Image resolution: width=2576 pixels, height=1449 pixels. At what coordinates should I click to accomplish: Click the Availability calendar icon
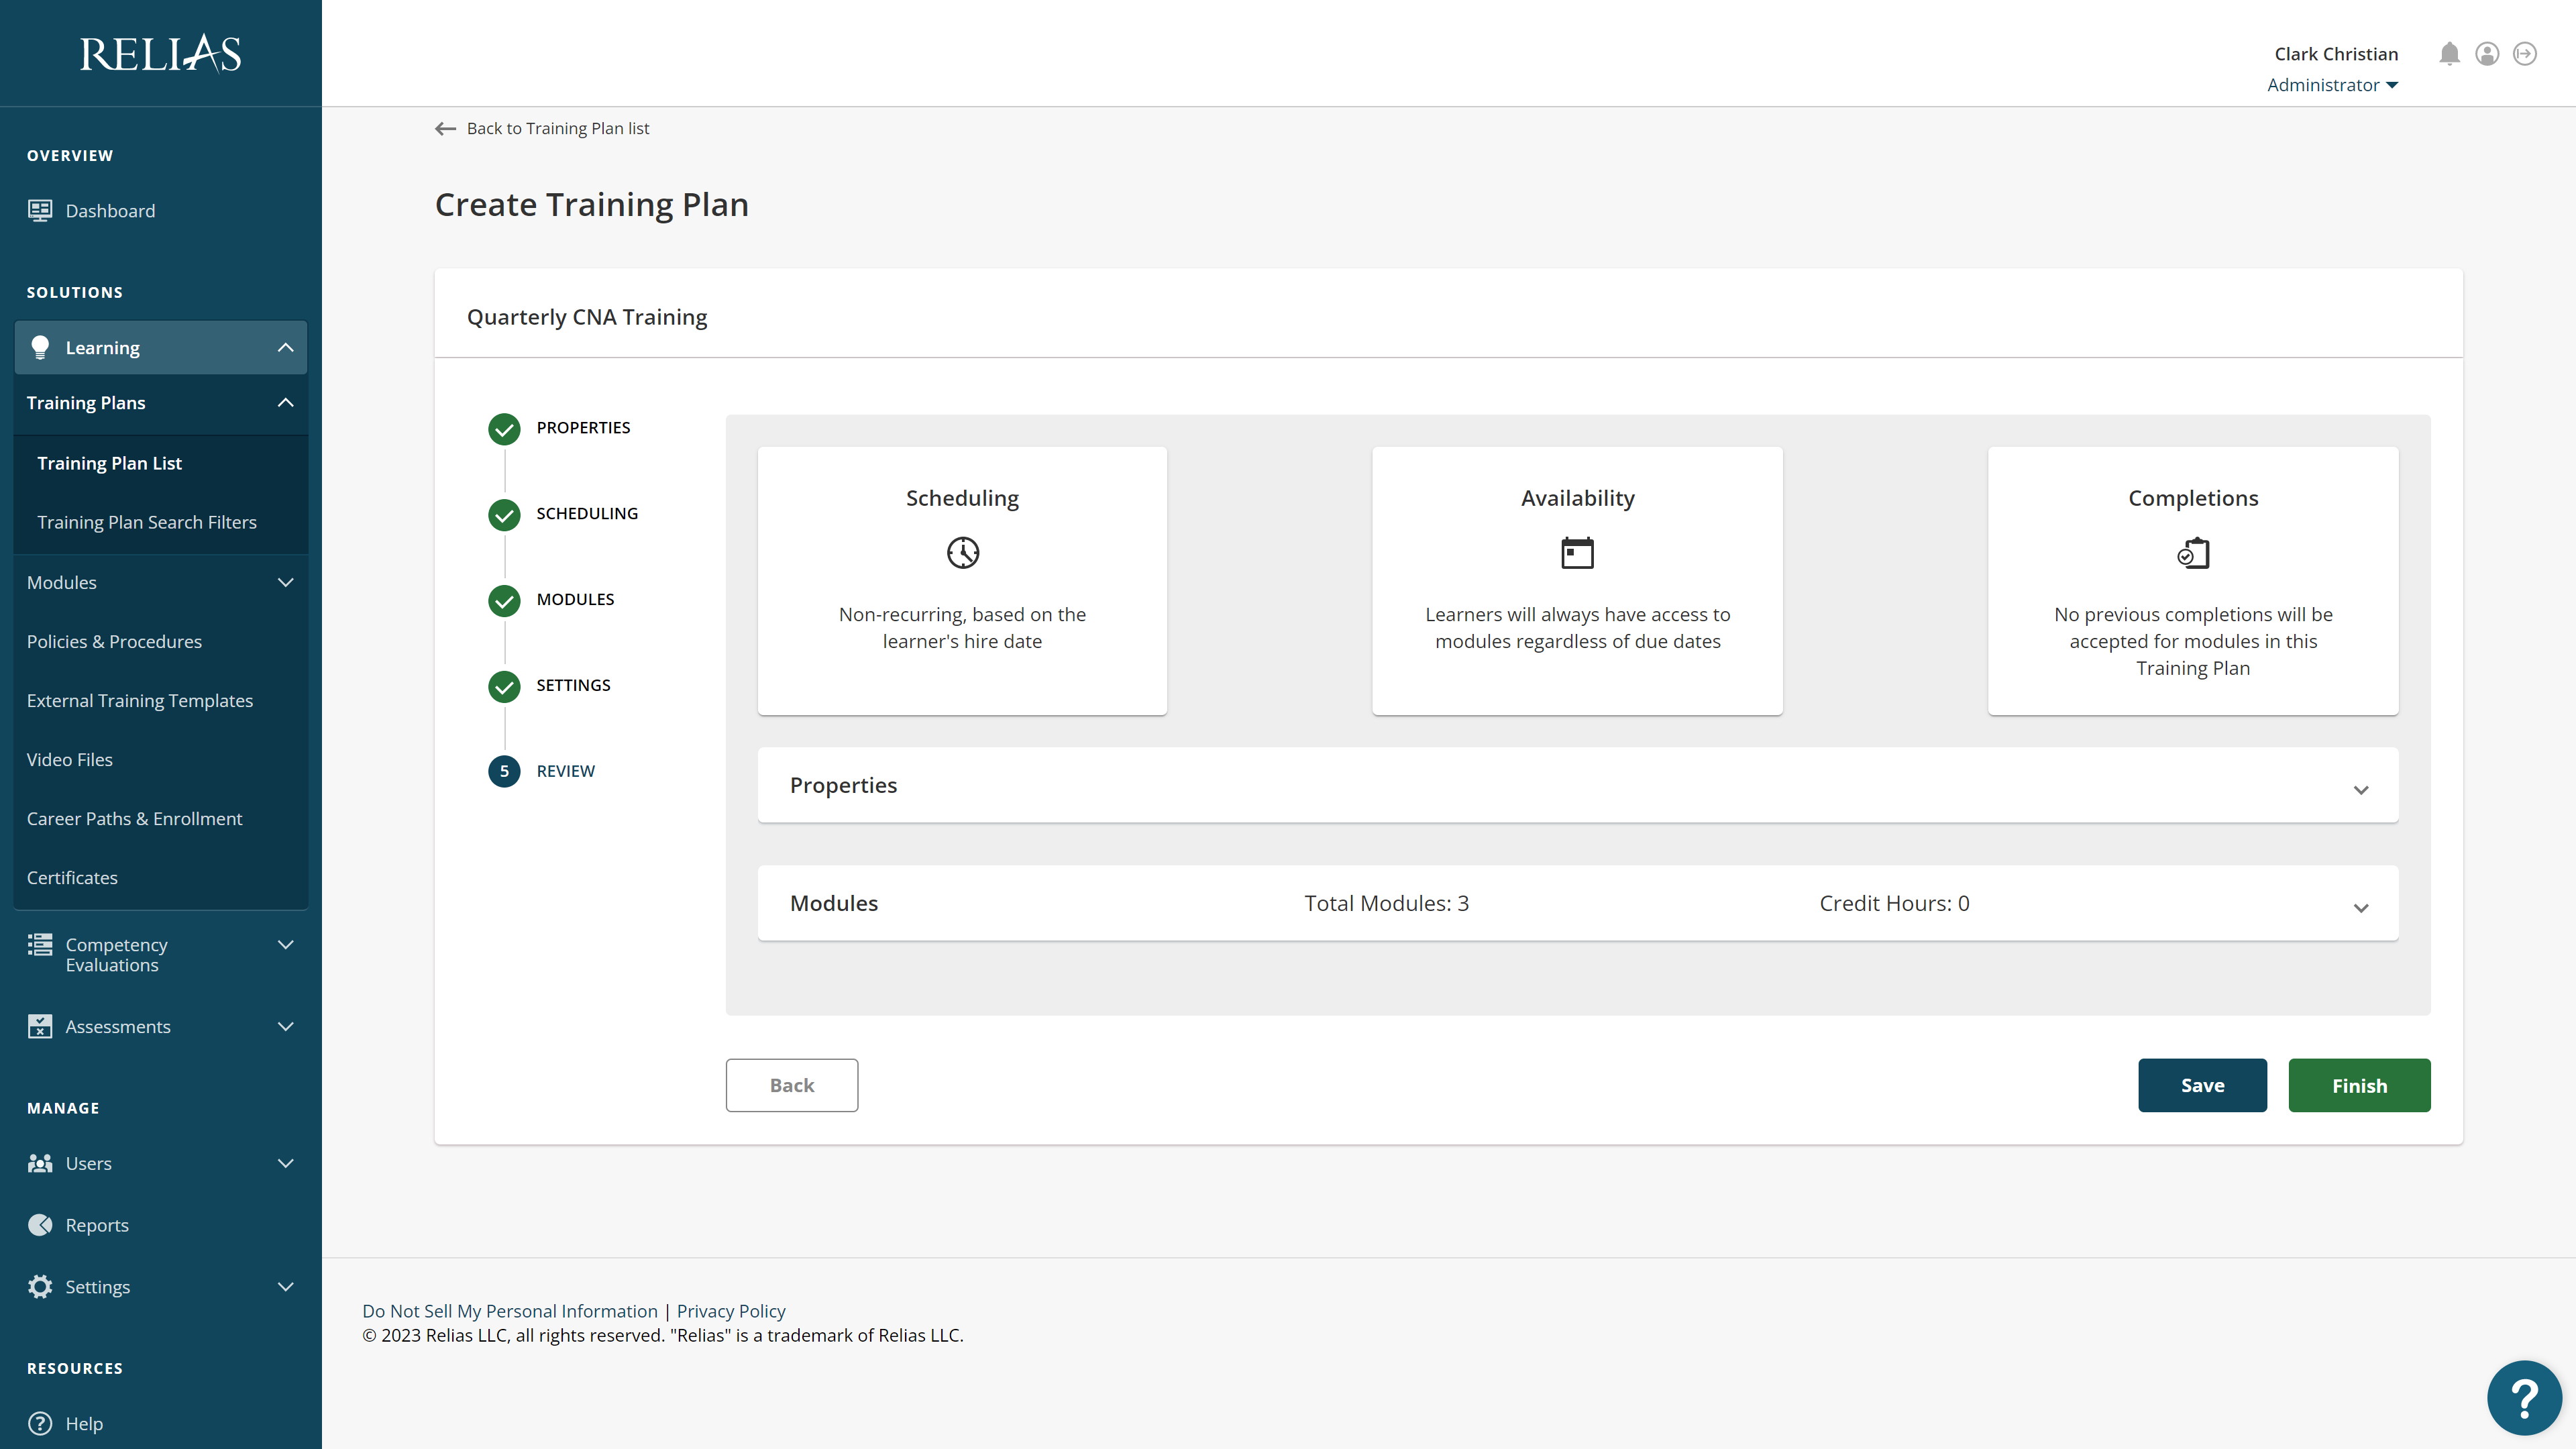[1577, 553]
